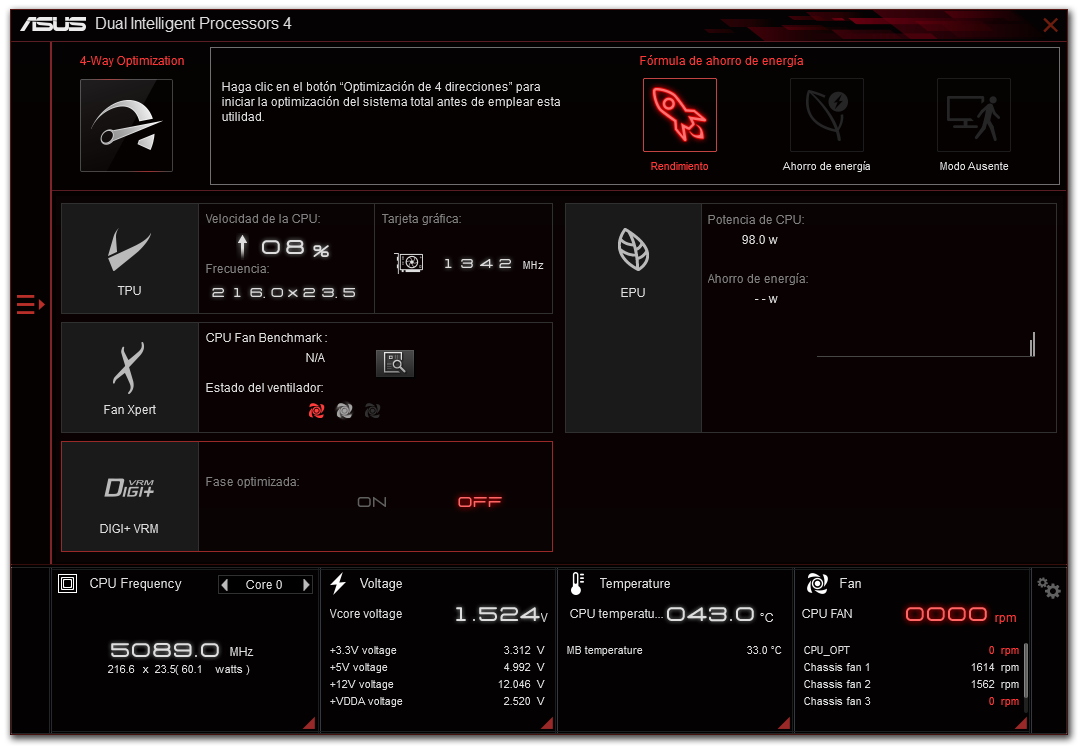The width and height of the screenshot is (1081, 747).
Task: Expand the Temperature panel corner arrow
Action: coord(785,722)
